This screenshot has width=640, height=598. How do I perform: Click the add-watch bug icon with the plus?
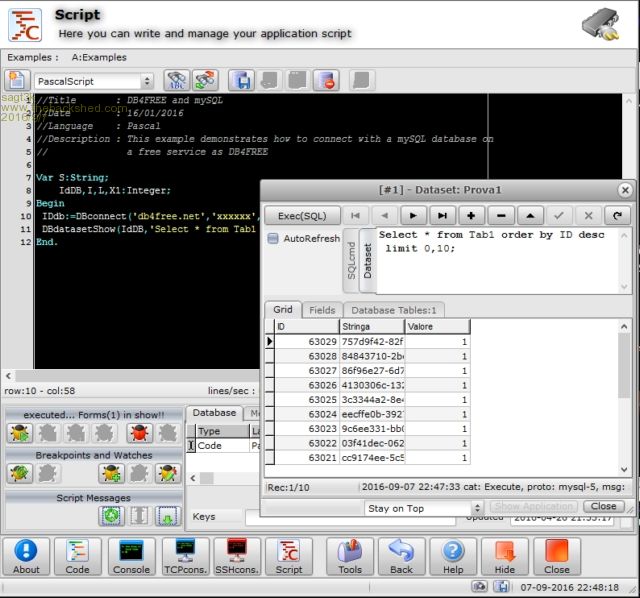click(111, 473)
